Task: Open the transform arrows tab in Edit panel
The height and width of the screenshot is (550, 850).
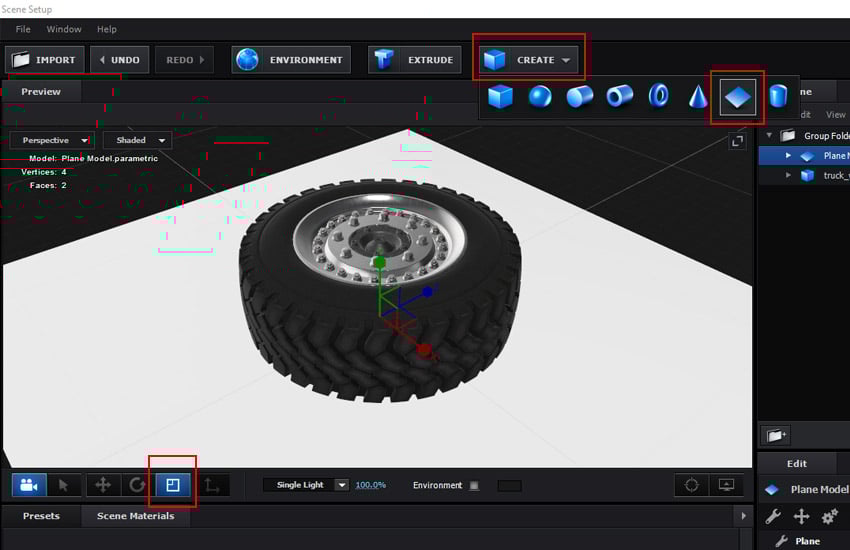Action: point(801,516)
